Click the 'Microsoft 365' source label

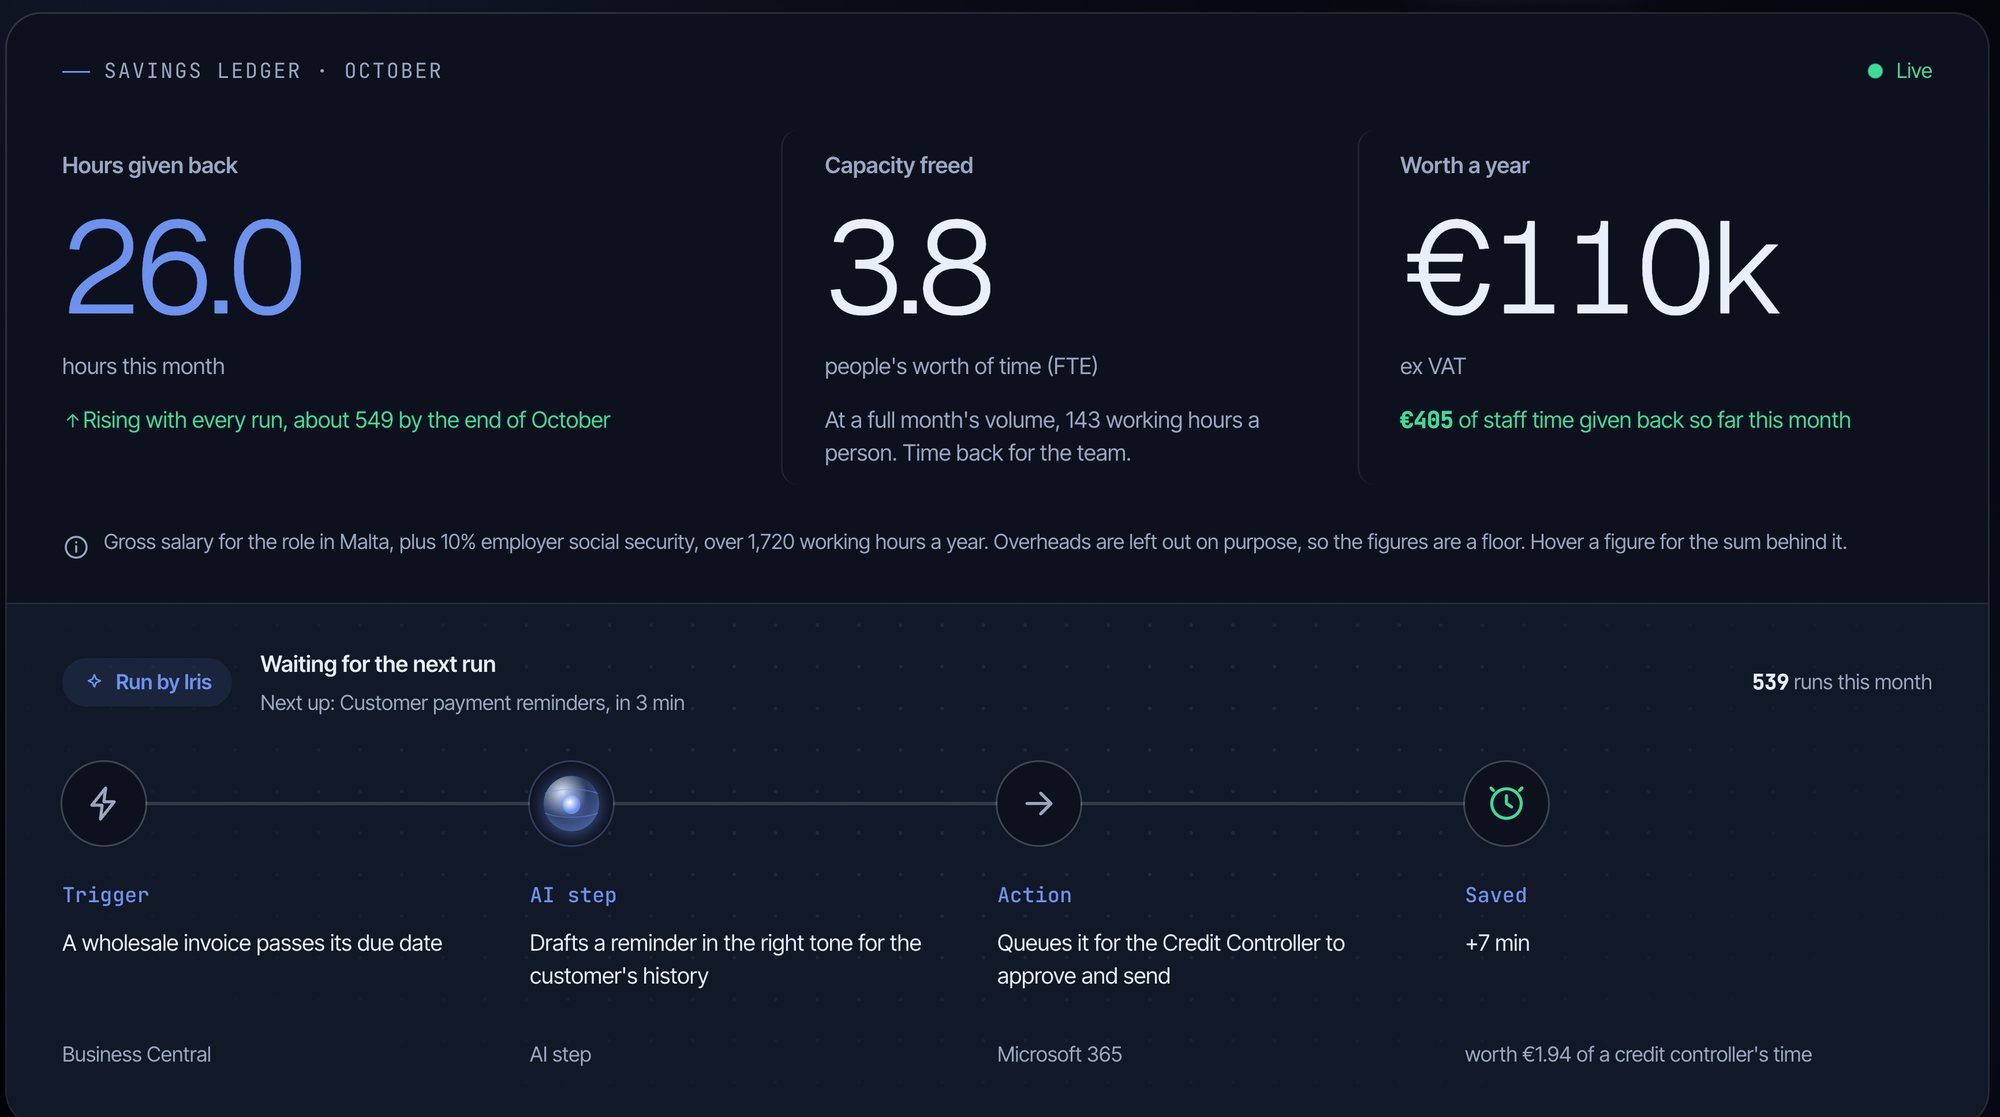click(x=1059, y=1054)
